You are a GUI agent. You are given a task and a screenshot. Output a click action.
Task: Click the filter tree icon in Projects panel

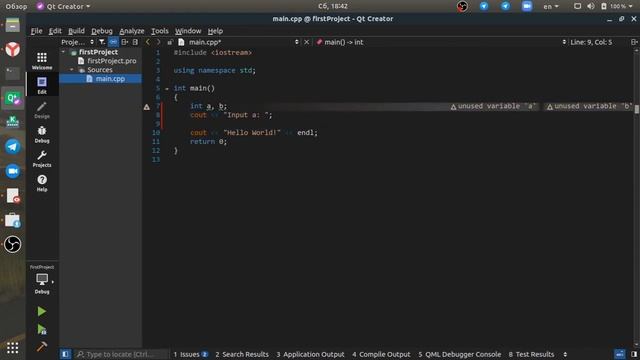click(102, 42)
